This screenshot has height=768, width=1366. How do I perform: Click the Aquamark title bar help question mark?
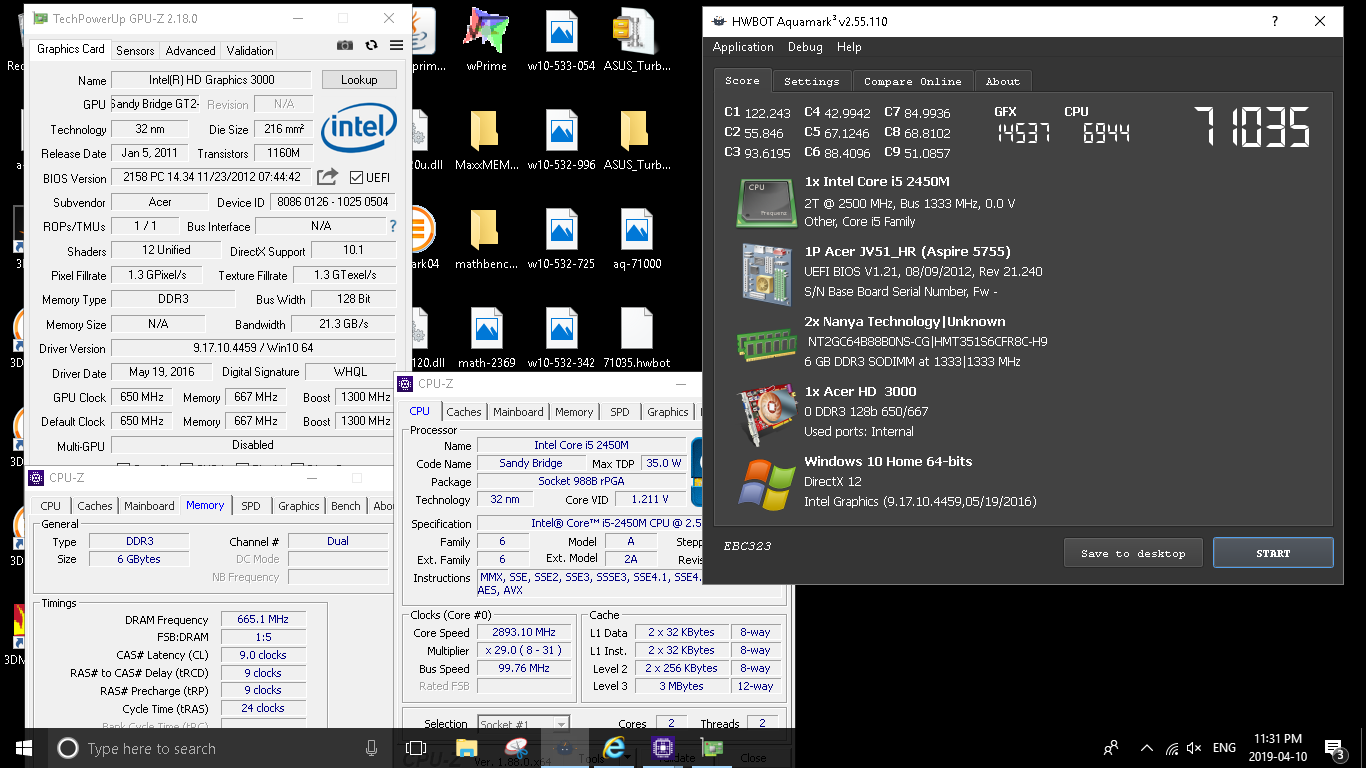(x=1274, y=21)
